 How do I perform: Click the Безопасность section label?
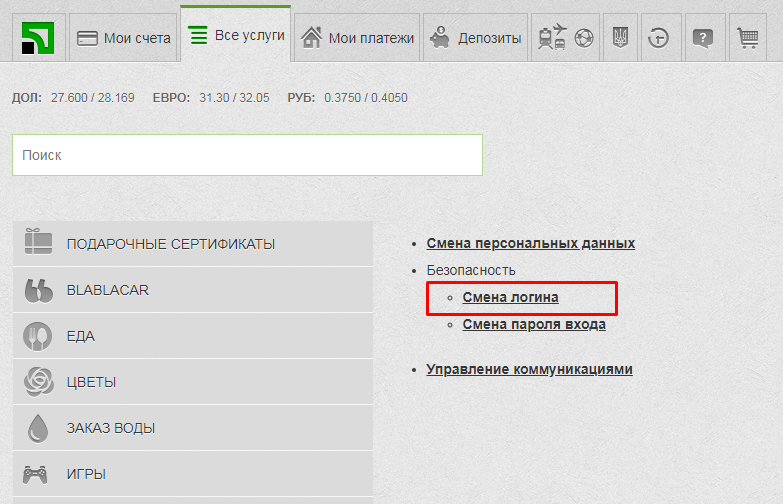pos(471,270)
